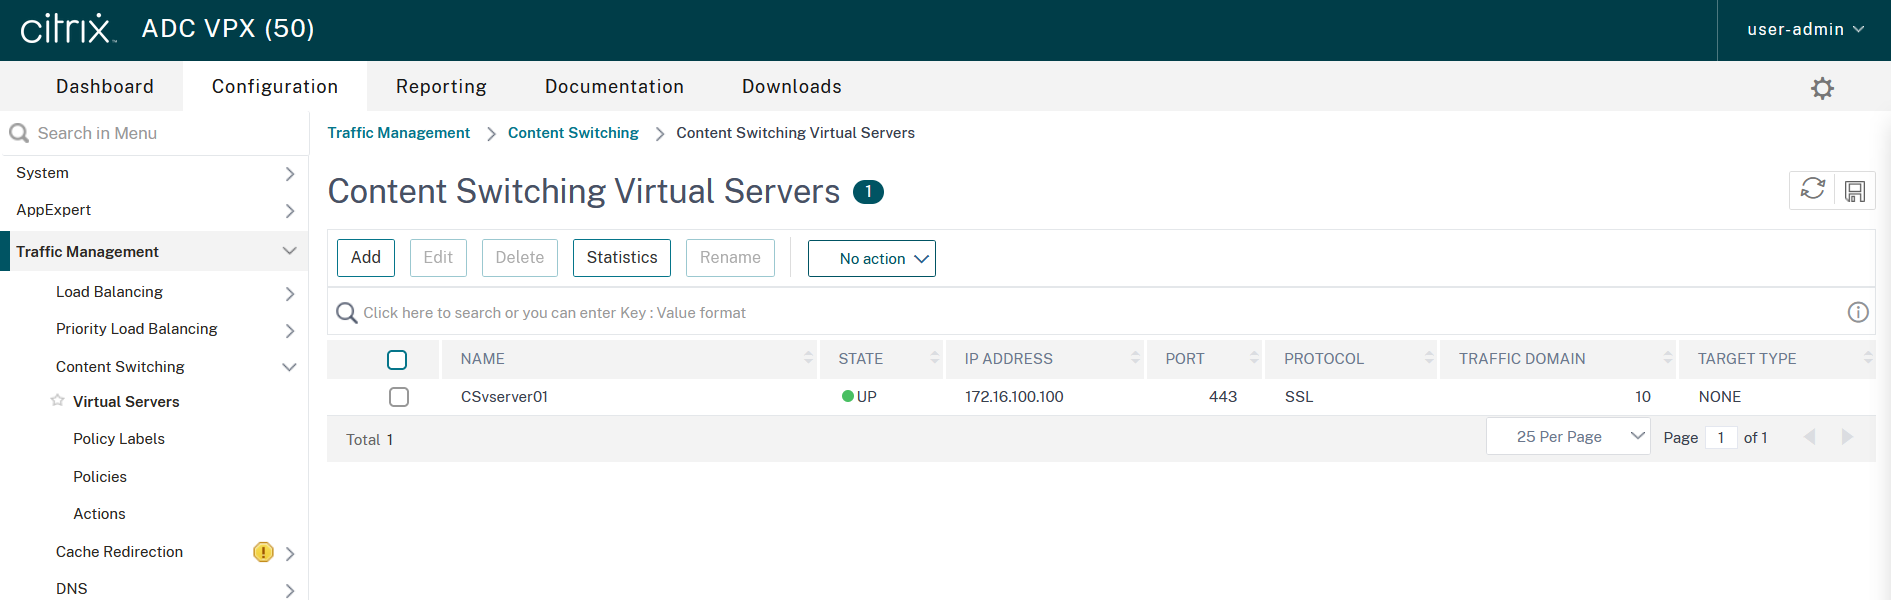
Task: Click the Cache Redirection warning icon
Action: (x=263, y=552)
